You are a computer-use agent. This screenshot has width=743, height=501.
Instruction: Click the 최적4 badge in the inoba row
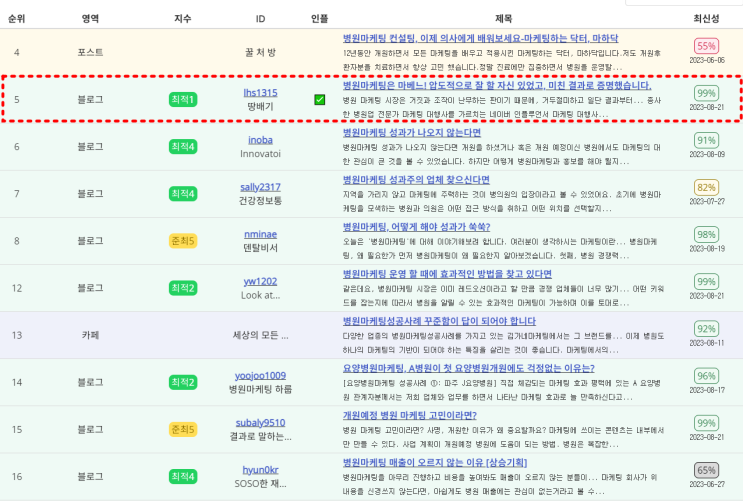pos(183,146)
